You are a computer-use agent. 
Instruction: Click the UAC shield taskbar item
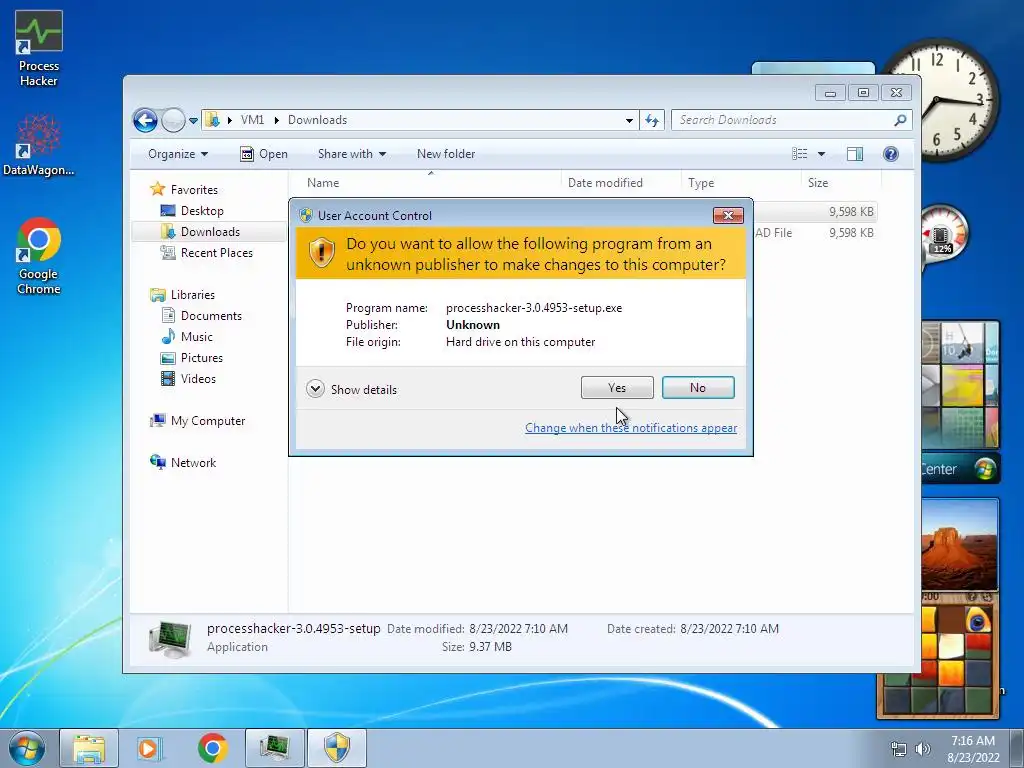[336, 748]
